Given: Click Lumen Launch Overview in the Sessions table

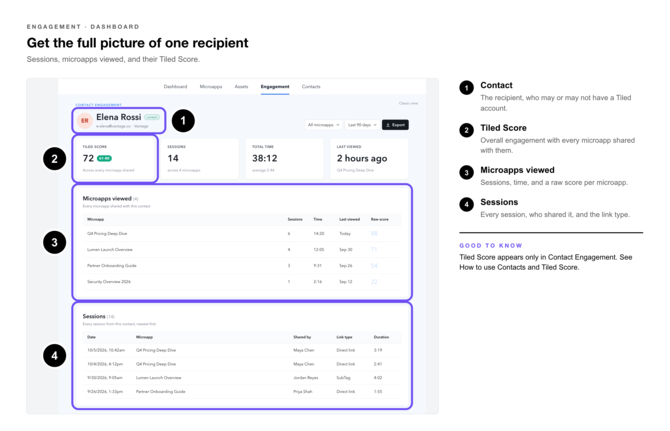Looking at the screenshot, I should pyautogui.click(x=159, y=378).
